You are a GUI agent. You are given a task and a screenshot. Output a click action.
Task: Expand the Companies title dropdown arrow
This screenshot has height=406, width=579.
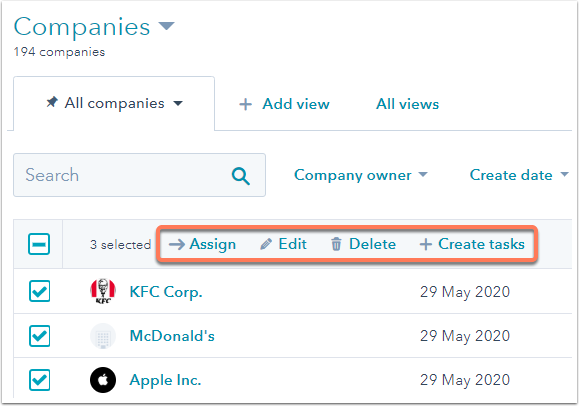[167, 26]
